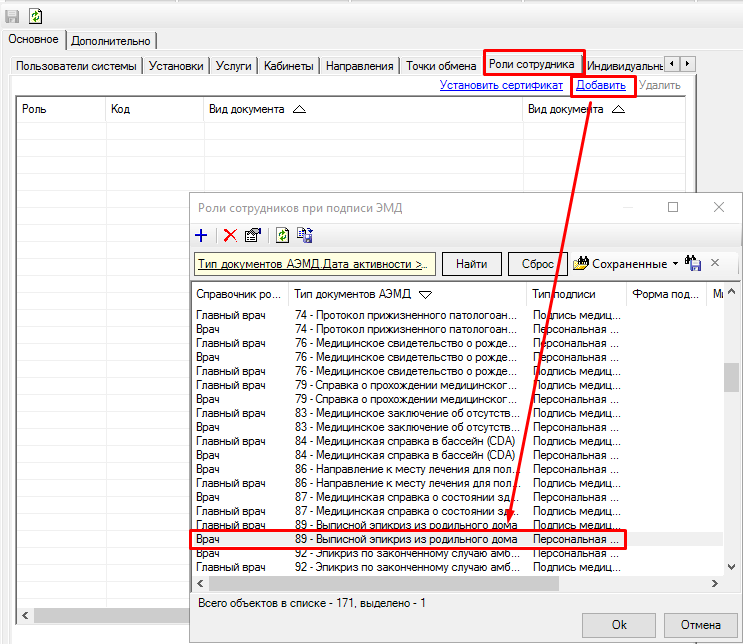This screenshot has width=743, height=644.
Task: Switch to the Дополнительно tab
Action: (x=111, y=41)
